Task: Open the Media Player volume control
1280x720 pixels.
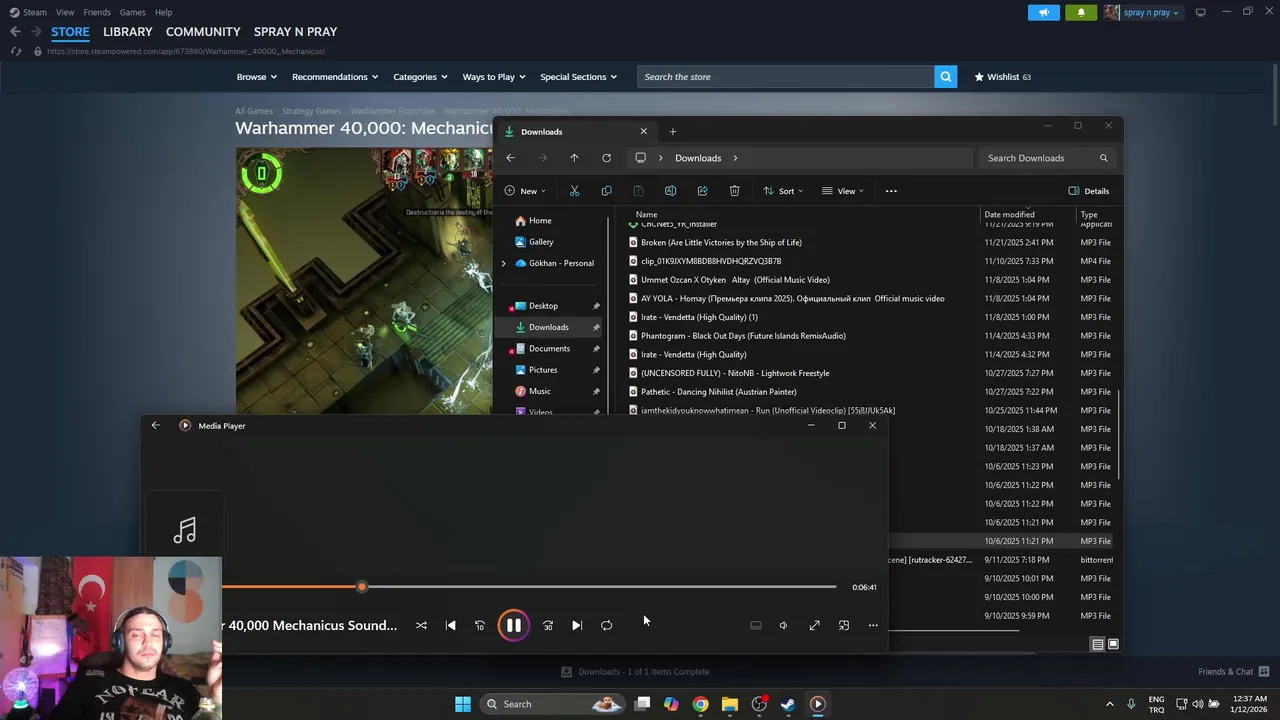Action: 784,625
